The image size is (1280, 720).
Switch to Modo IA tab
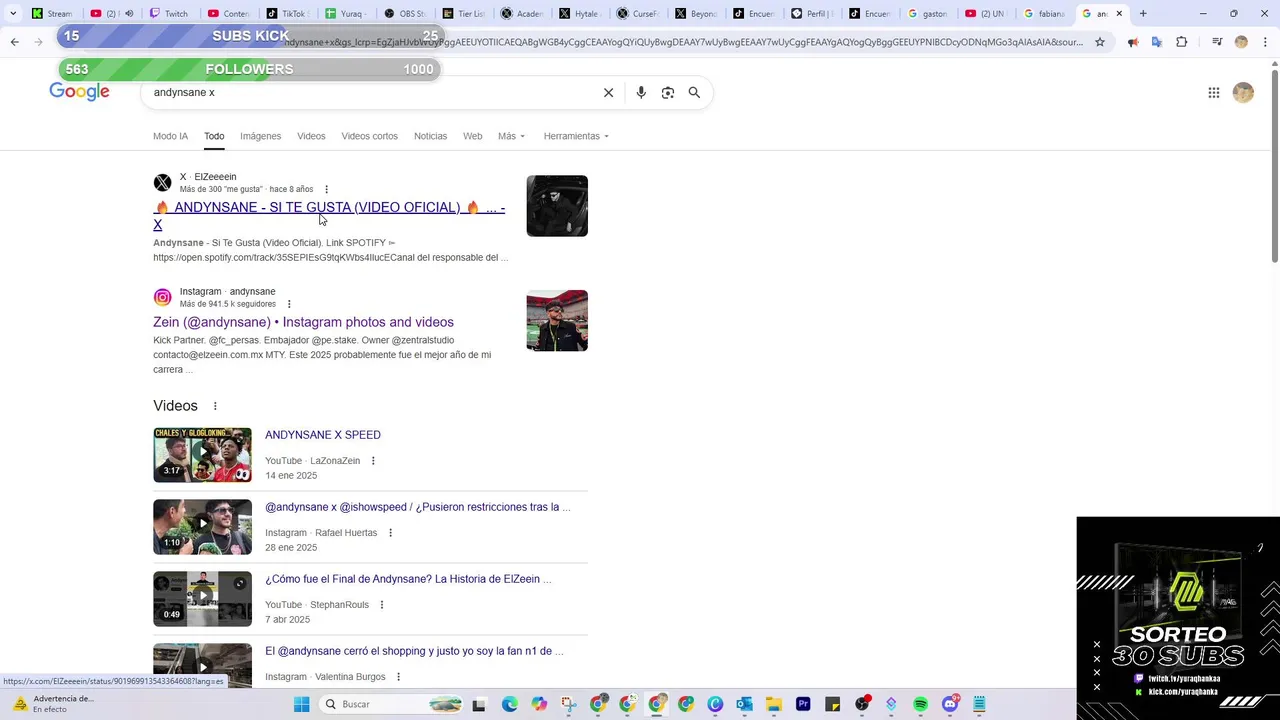click(170, 136)
